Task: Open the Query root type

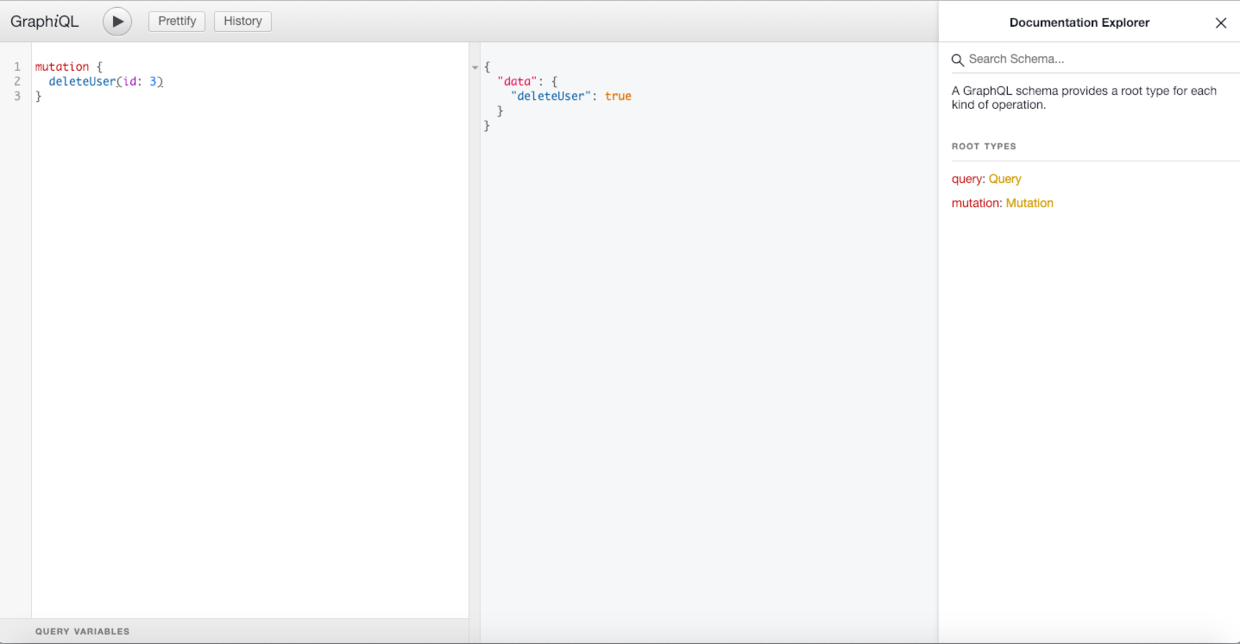Action: point(1005,179)
